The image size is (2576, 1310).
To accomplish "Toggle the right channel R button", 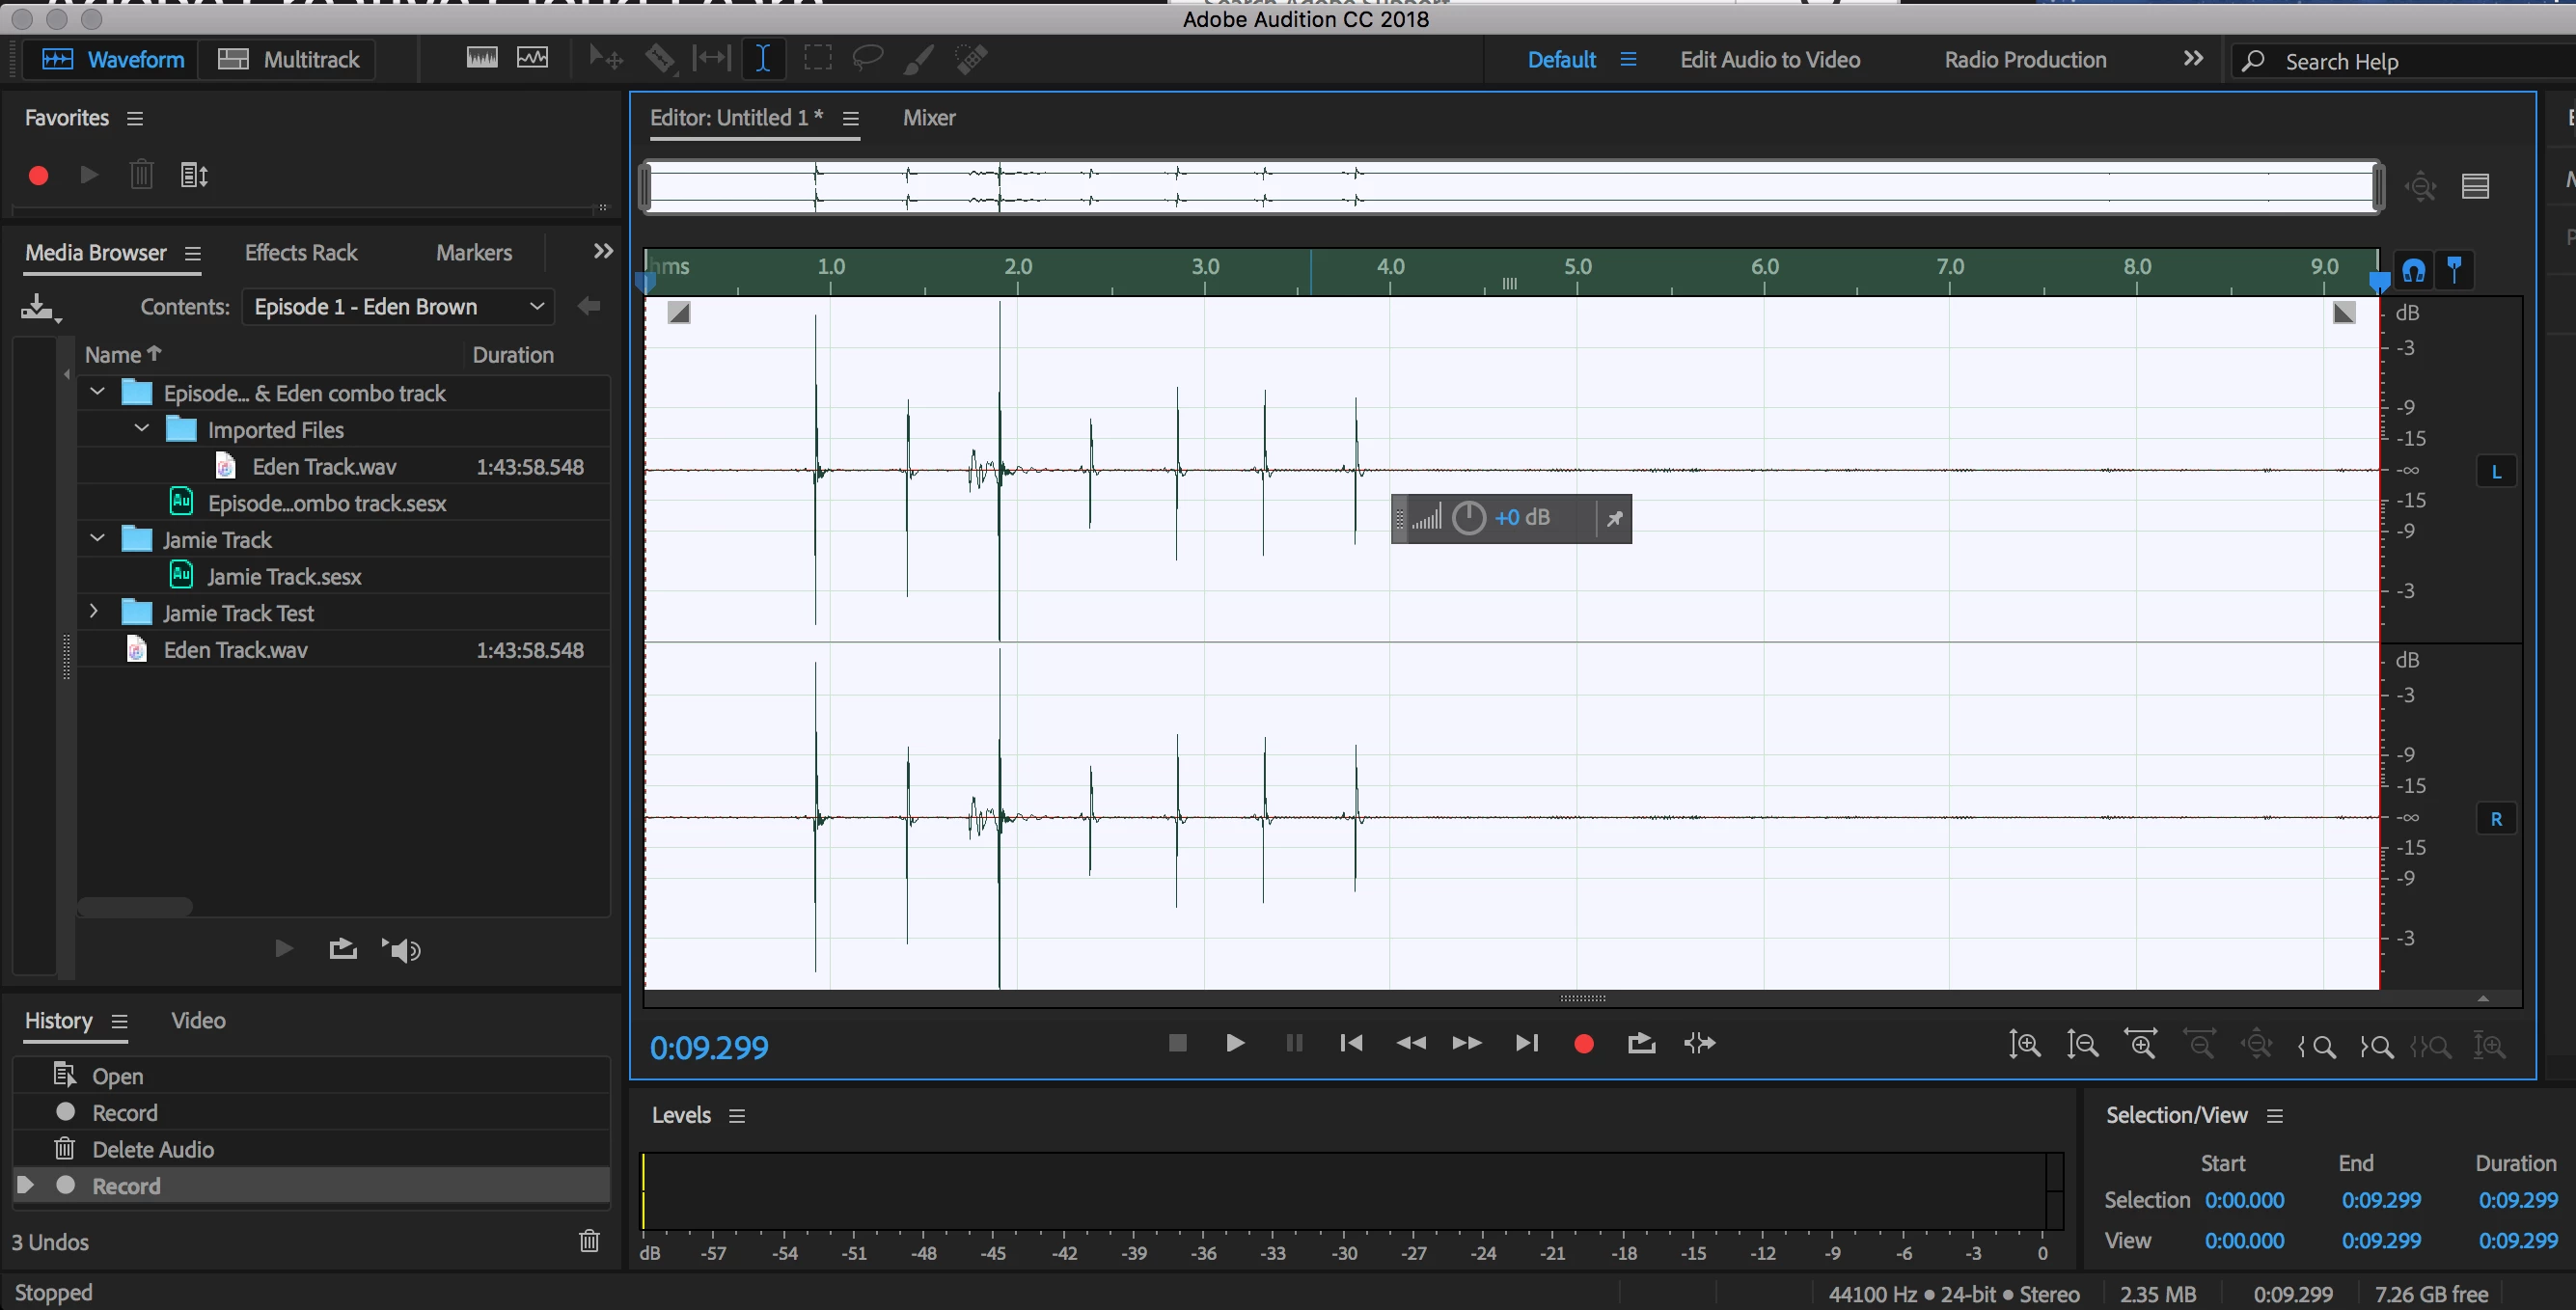I will [2495, 819].
